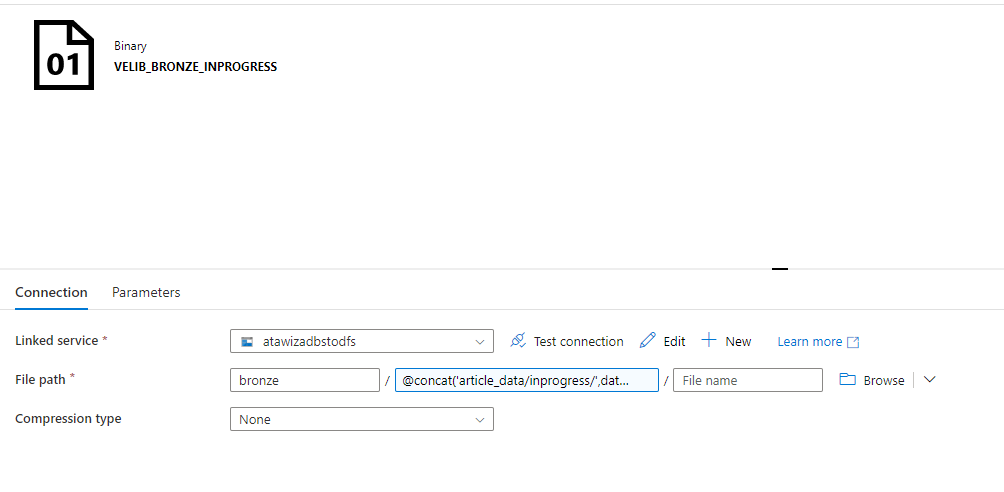
Task: Click the Compression type label
Action: (x=68, y=419)
